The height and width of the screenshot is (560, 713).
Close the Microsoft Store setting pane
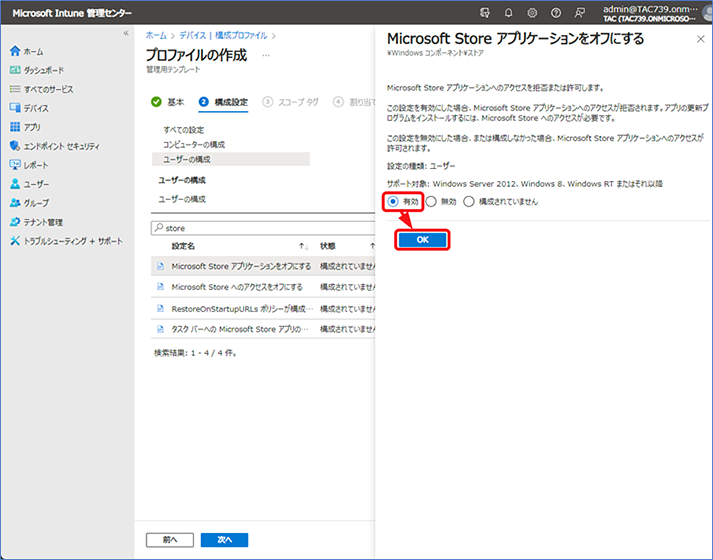700,39
